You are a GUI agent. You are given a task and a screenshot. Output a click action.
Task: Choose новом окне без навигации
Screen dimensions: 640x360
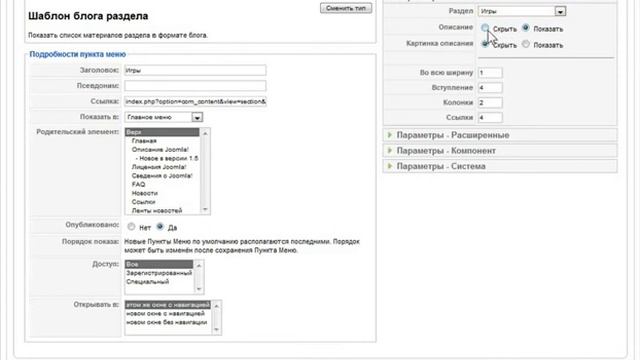pyautogui.click(x=168, y=322)
